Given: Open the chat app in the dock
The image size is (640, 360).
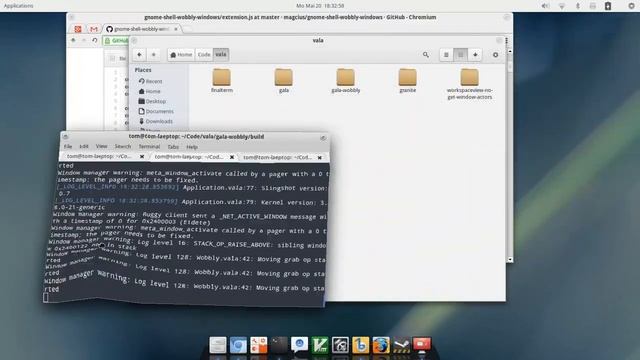Looking at the screenshot, I should (x=299, y=345).
